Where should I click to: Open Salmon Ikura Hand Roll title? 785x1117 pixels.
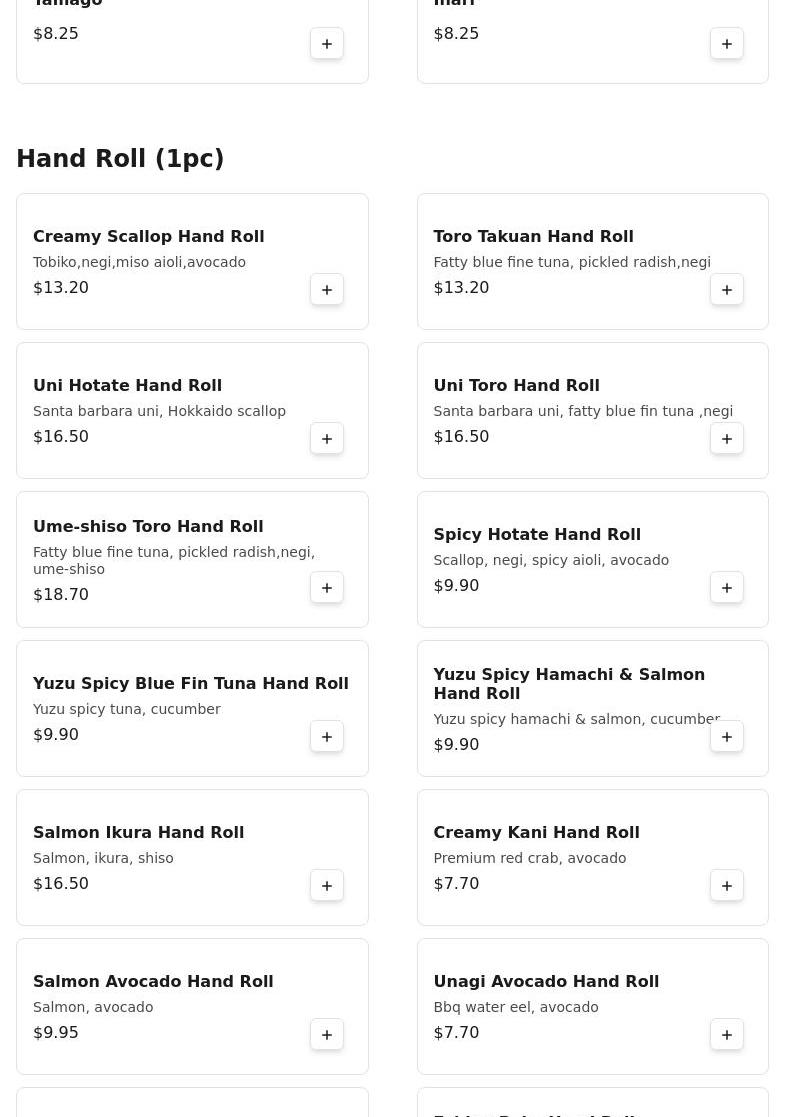point(138,833)
